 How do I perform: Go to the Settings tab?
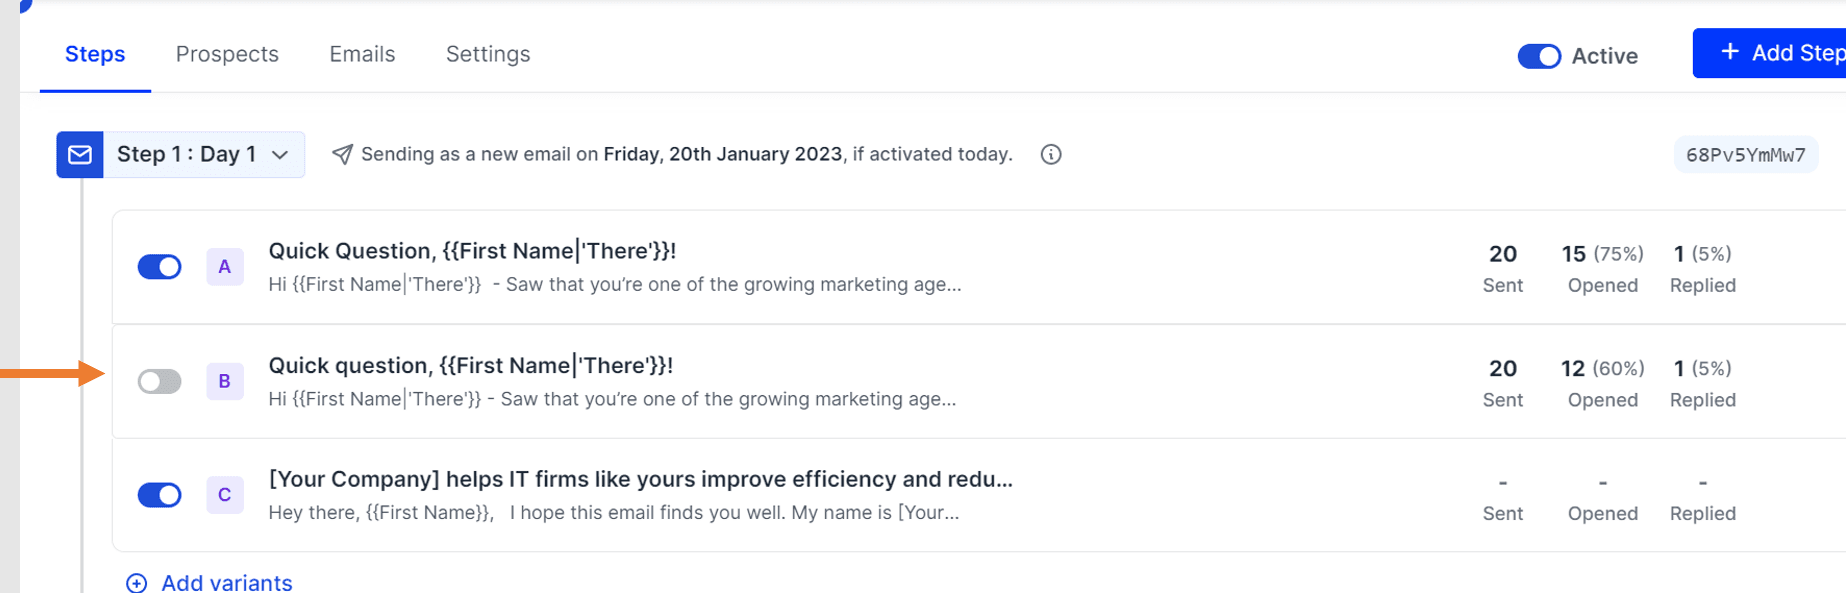pos(488,54)
